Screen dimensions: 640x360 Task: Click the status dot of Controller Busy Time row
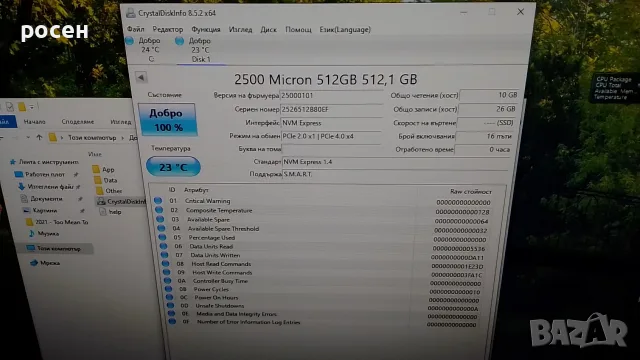(167, 281)
